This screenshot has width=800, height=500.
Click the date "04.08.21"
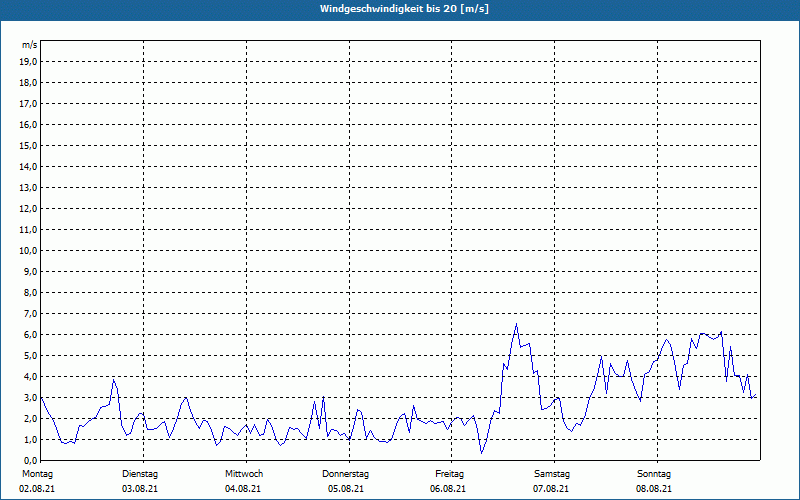[x=243, y=489]
